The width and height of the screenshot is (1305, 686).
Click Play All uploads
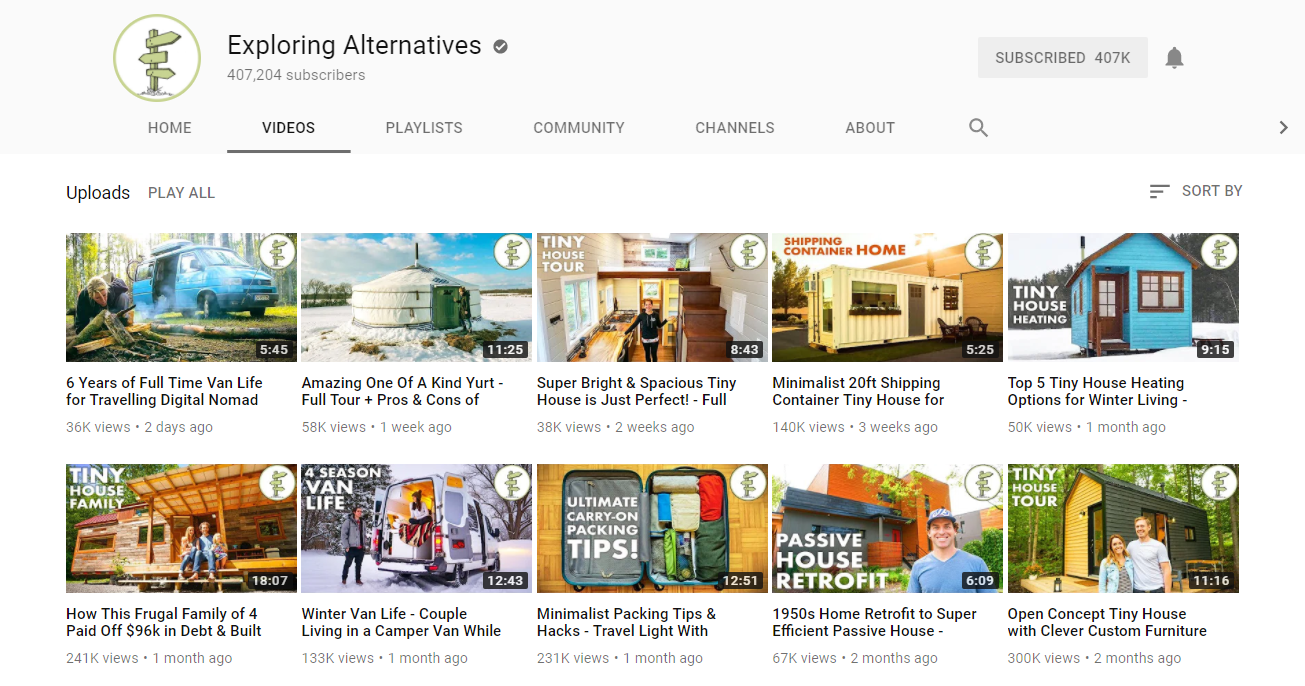(181, 193)
